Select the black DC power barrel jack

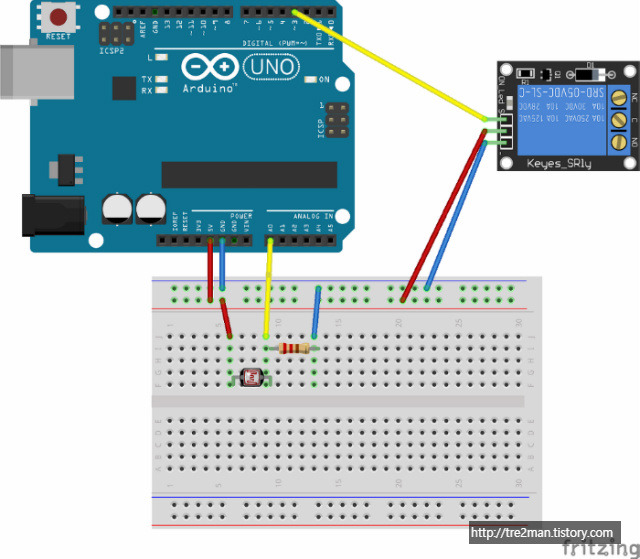pos(53,215)
